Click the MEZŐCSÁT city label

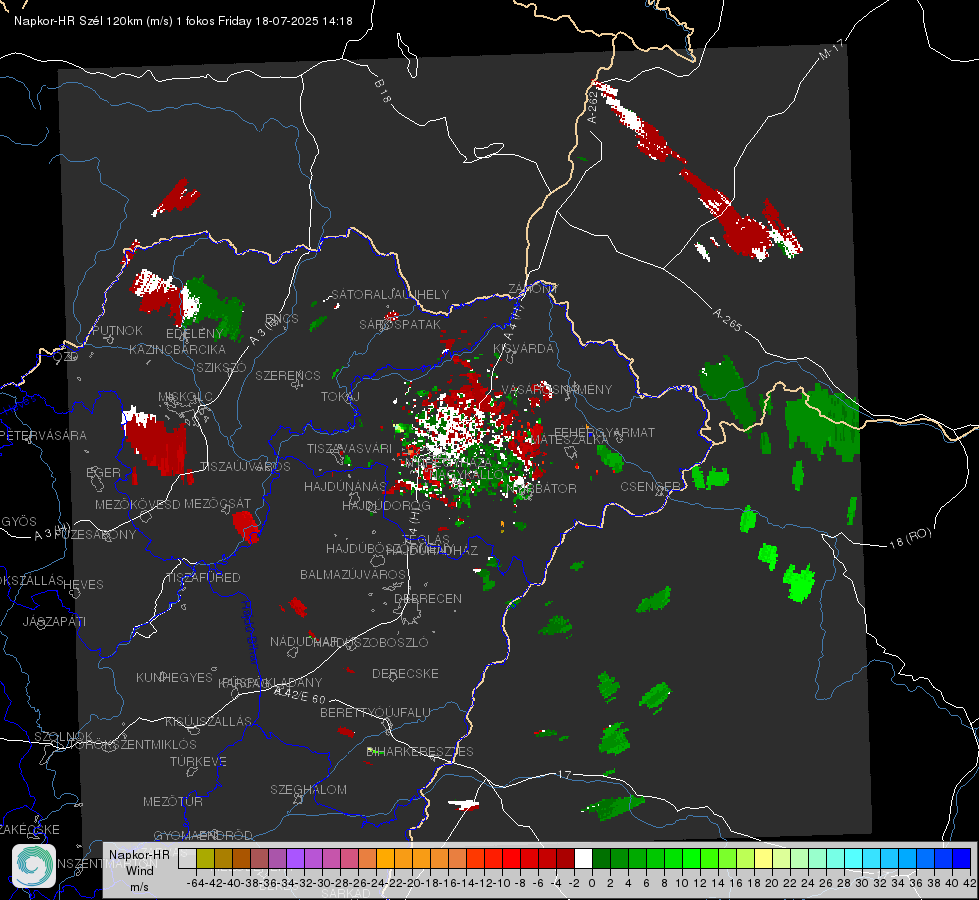click(x=217, y=503)
